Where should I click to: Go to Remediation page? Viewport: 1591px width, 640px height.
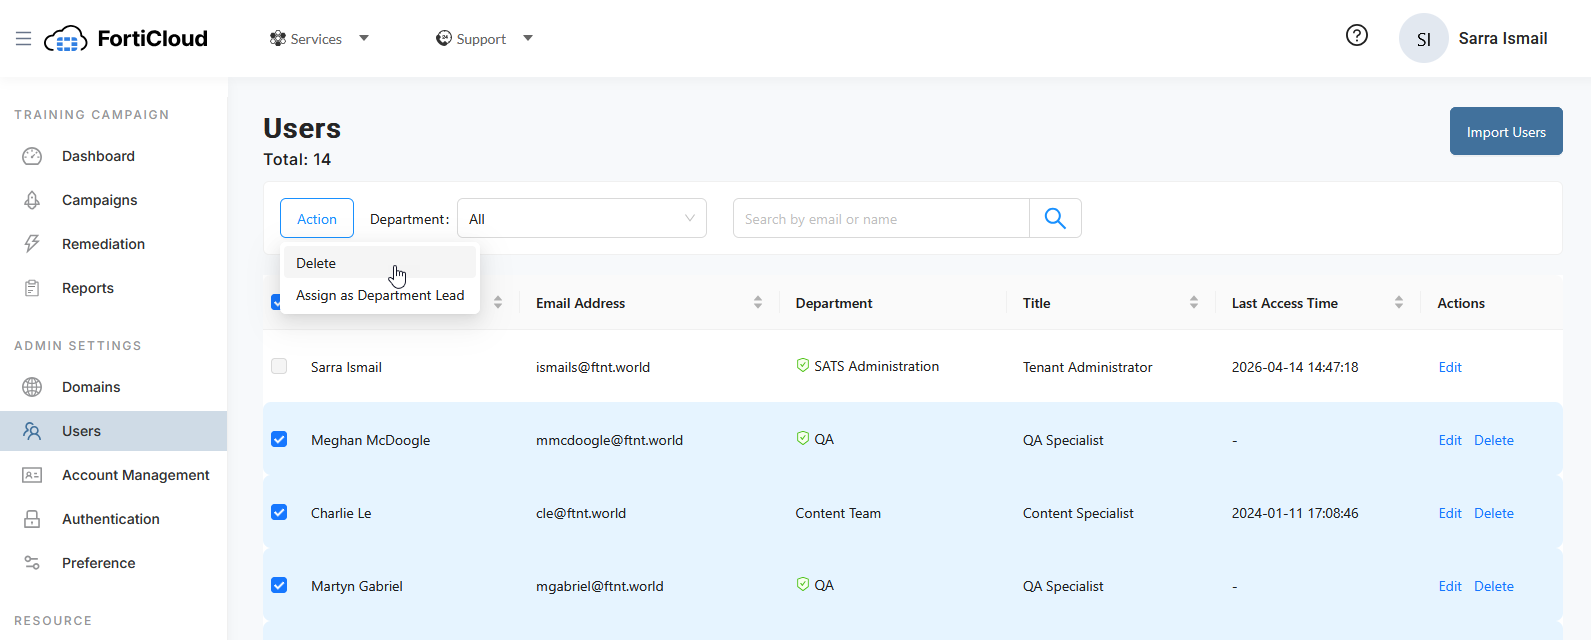pyautogui.click(x=103, y=244)
